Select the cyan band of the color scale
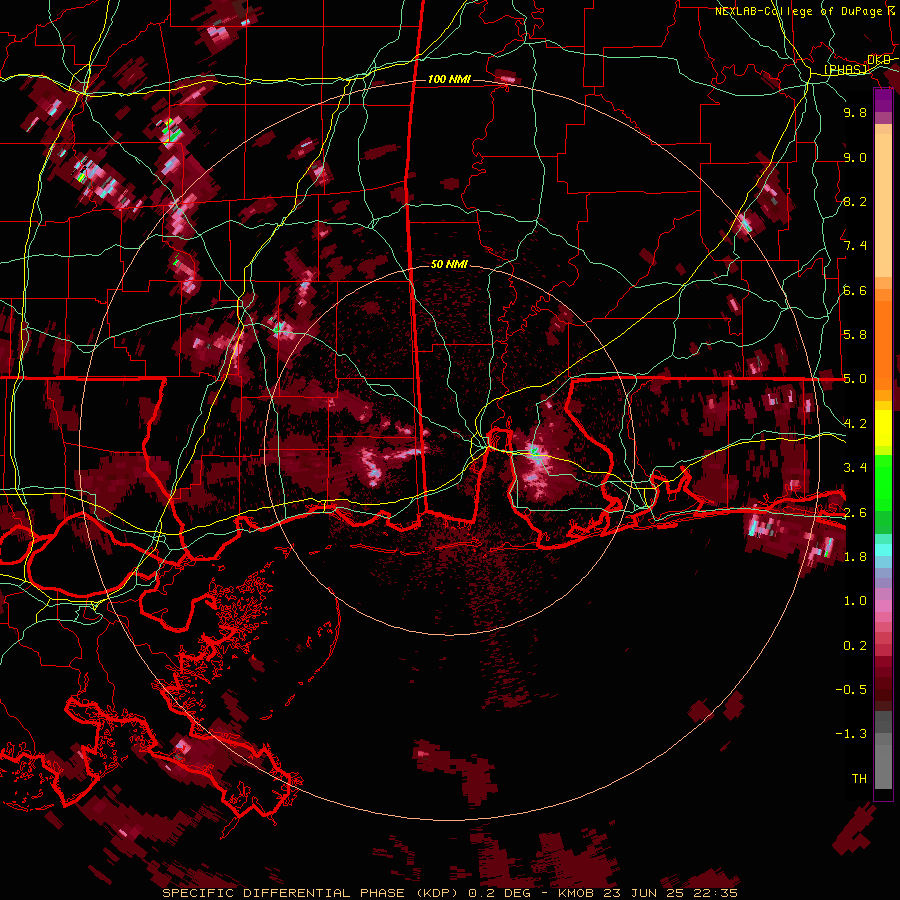 click(883, 549)
